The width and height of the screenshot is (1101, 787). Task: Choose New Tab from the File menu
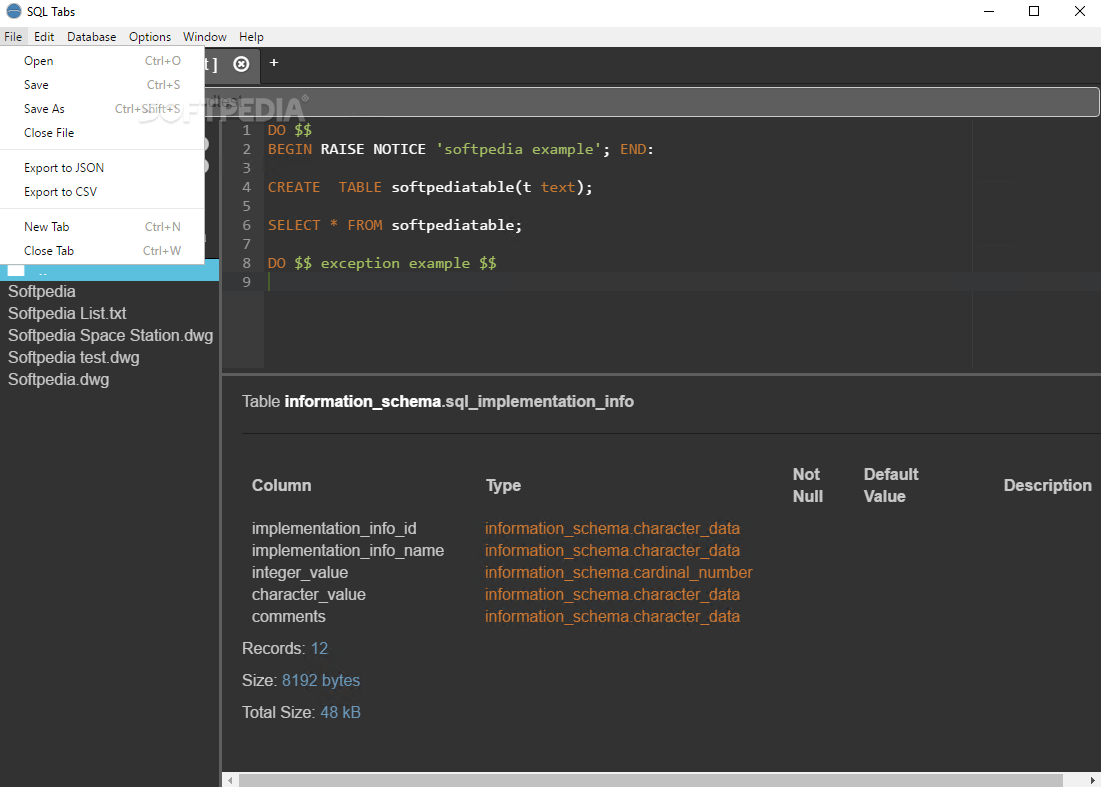[x=103, y=227]
